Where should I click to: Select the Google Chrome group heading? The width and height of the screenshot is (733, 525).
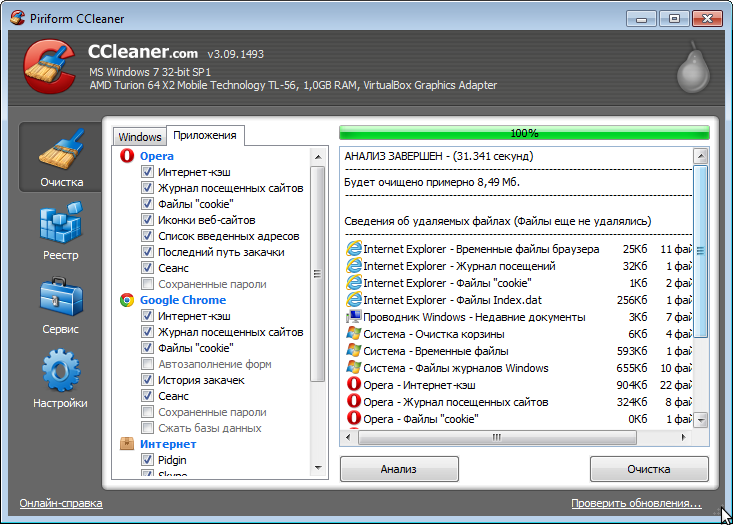(183, 300)
